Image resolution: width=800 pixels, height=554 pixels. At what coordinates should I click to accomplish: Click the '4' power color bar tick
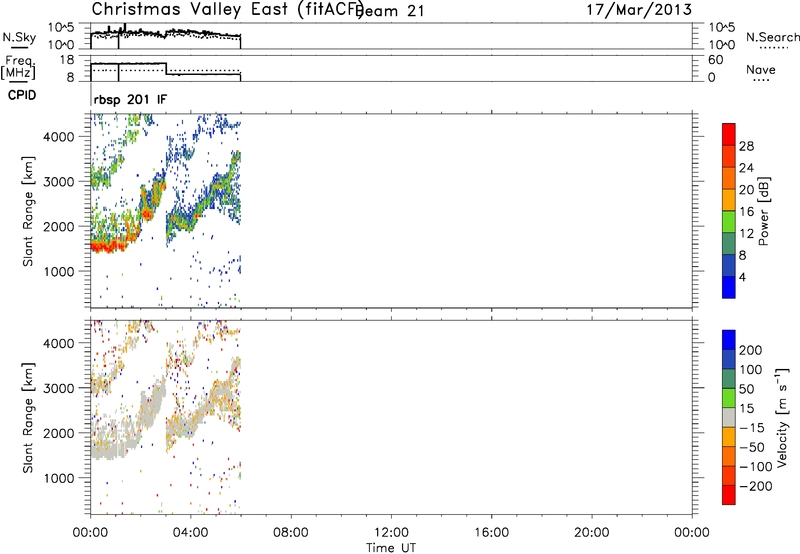742,277
